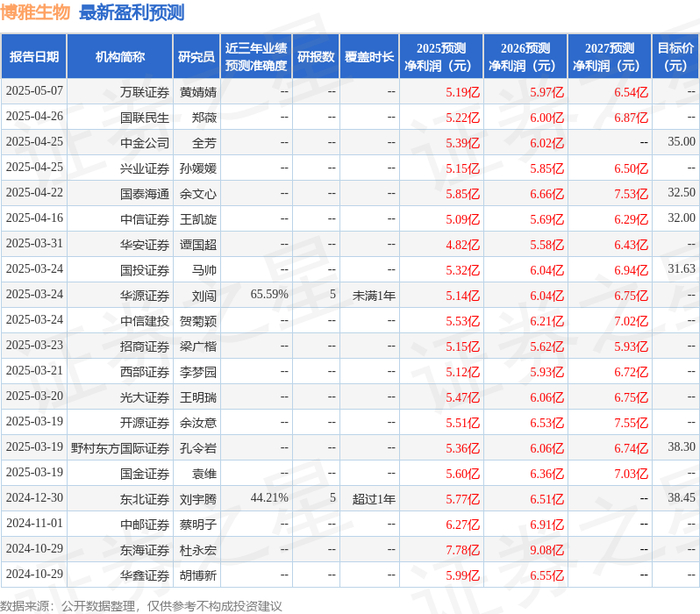Click the 2026预测净利润 column header
Viewport: 700px width, 614px height.
click(525, 57)
